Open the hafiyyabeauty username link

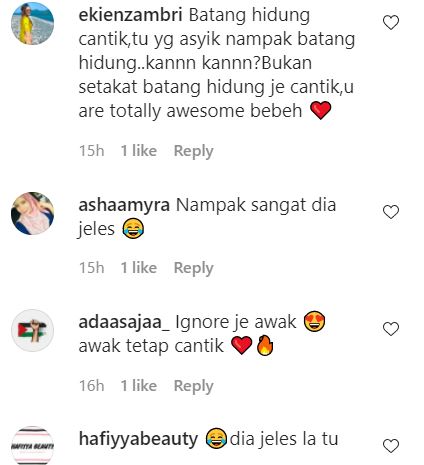138,439
